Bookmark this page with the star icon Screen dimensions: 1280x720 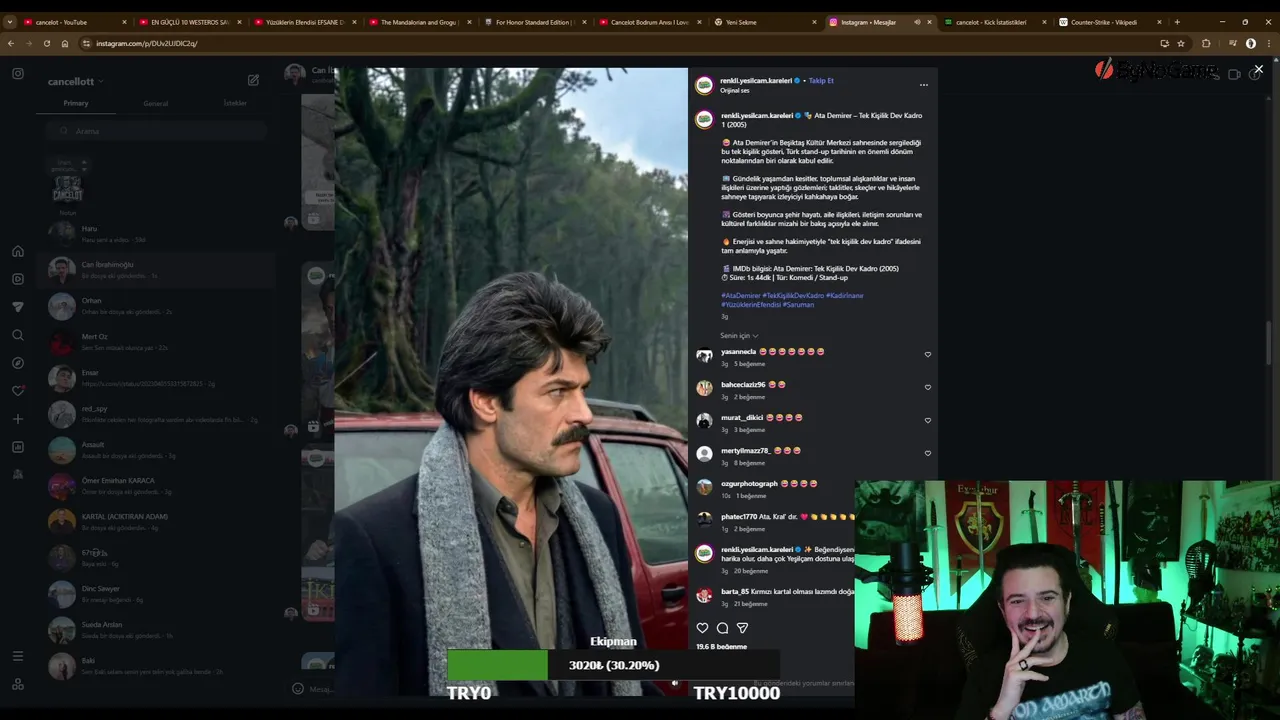[1181, 43]
